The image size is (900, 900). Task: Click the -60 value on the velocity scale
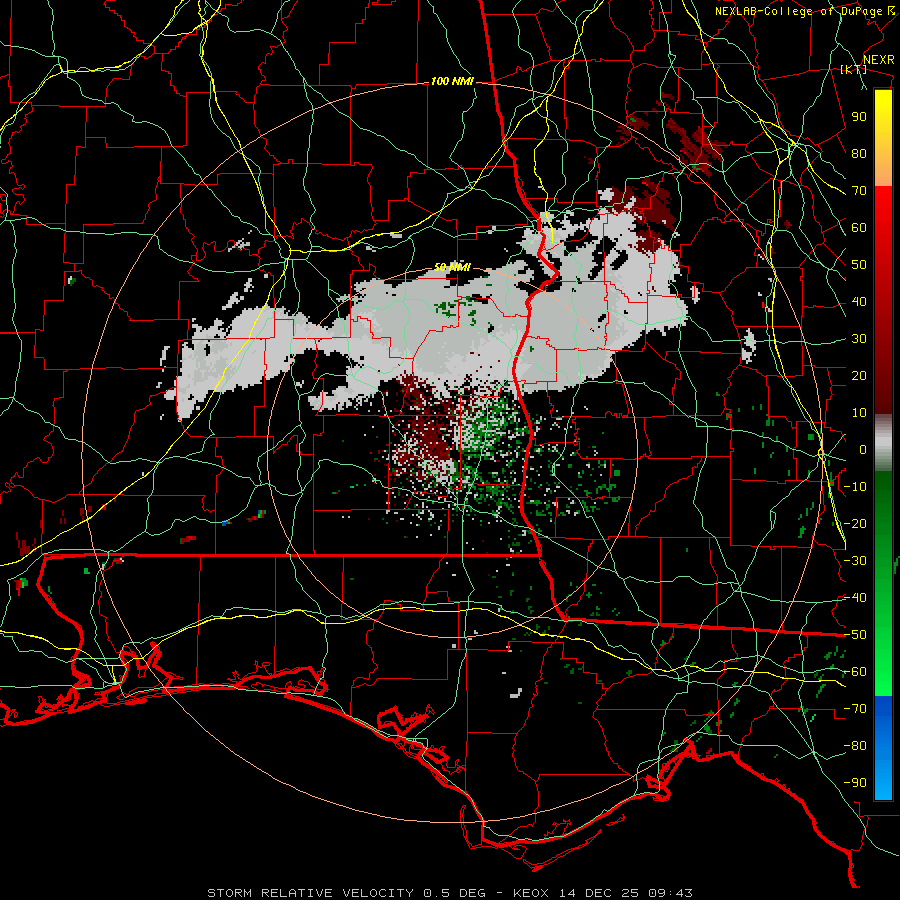click(x=855, y=672)
